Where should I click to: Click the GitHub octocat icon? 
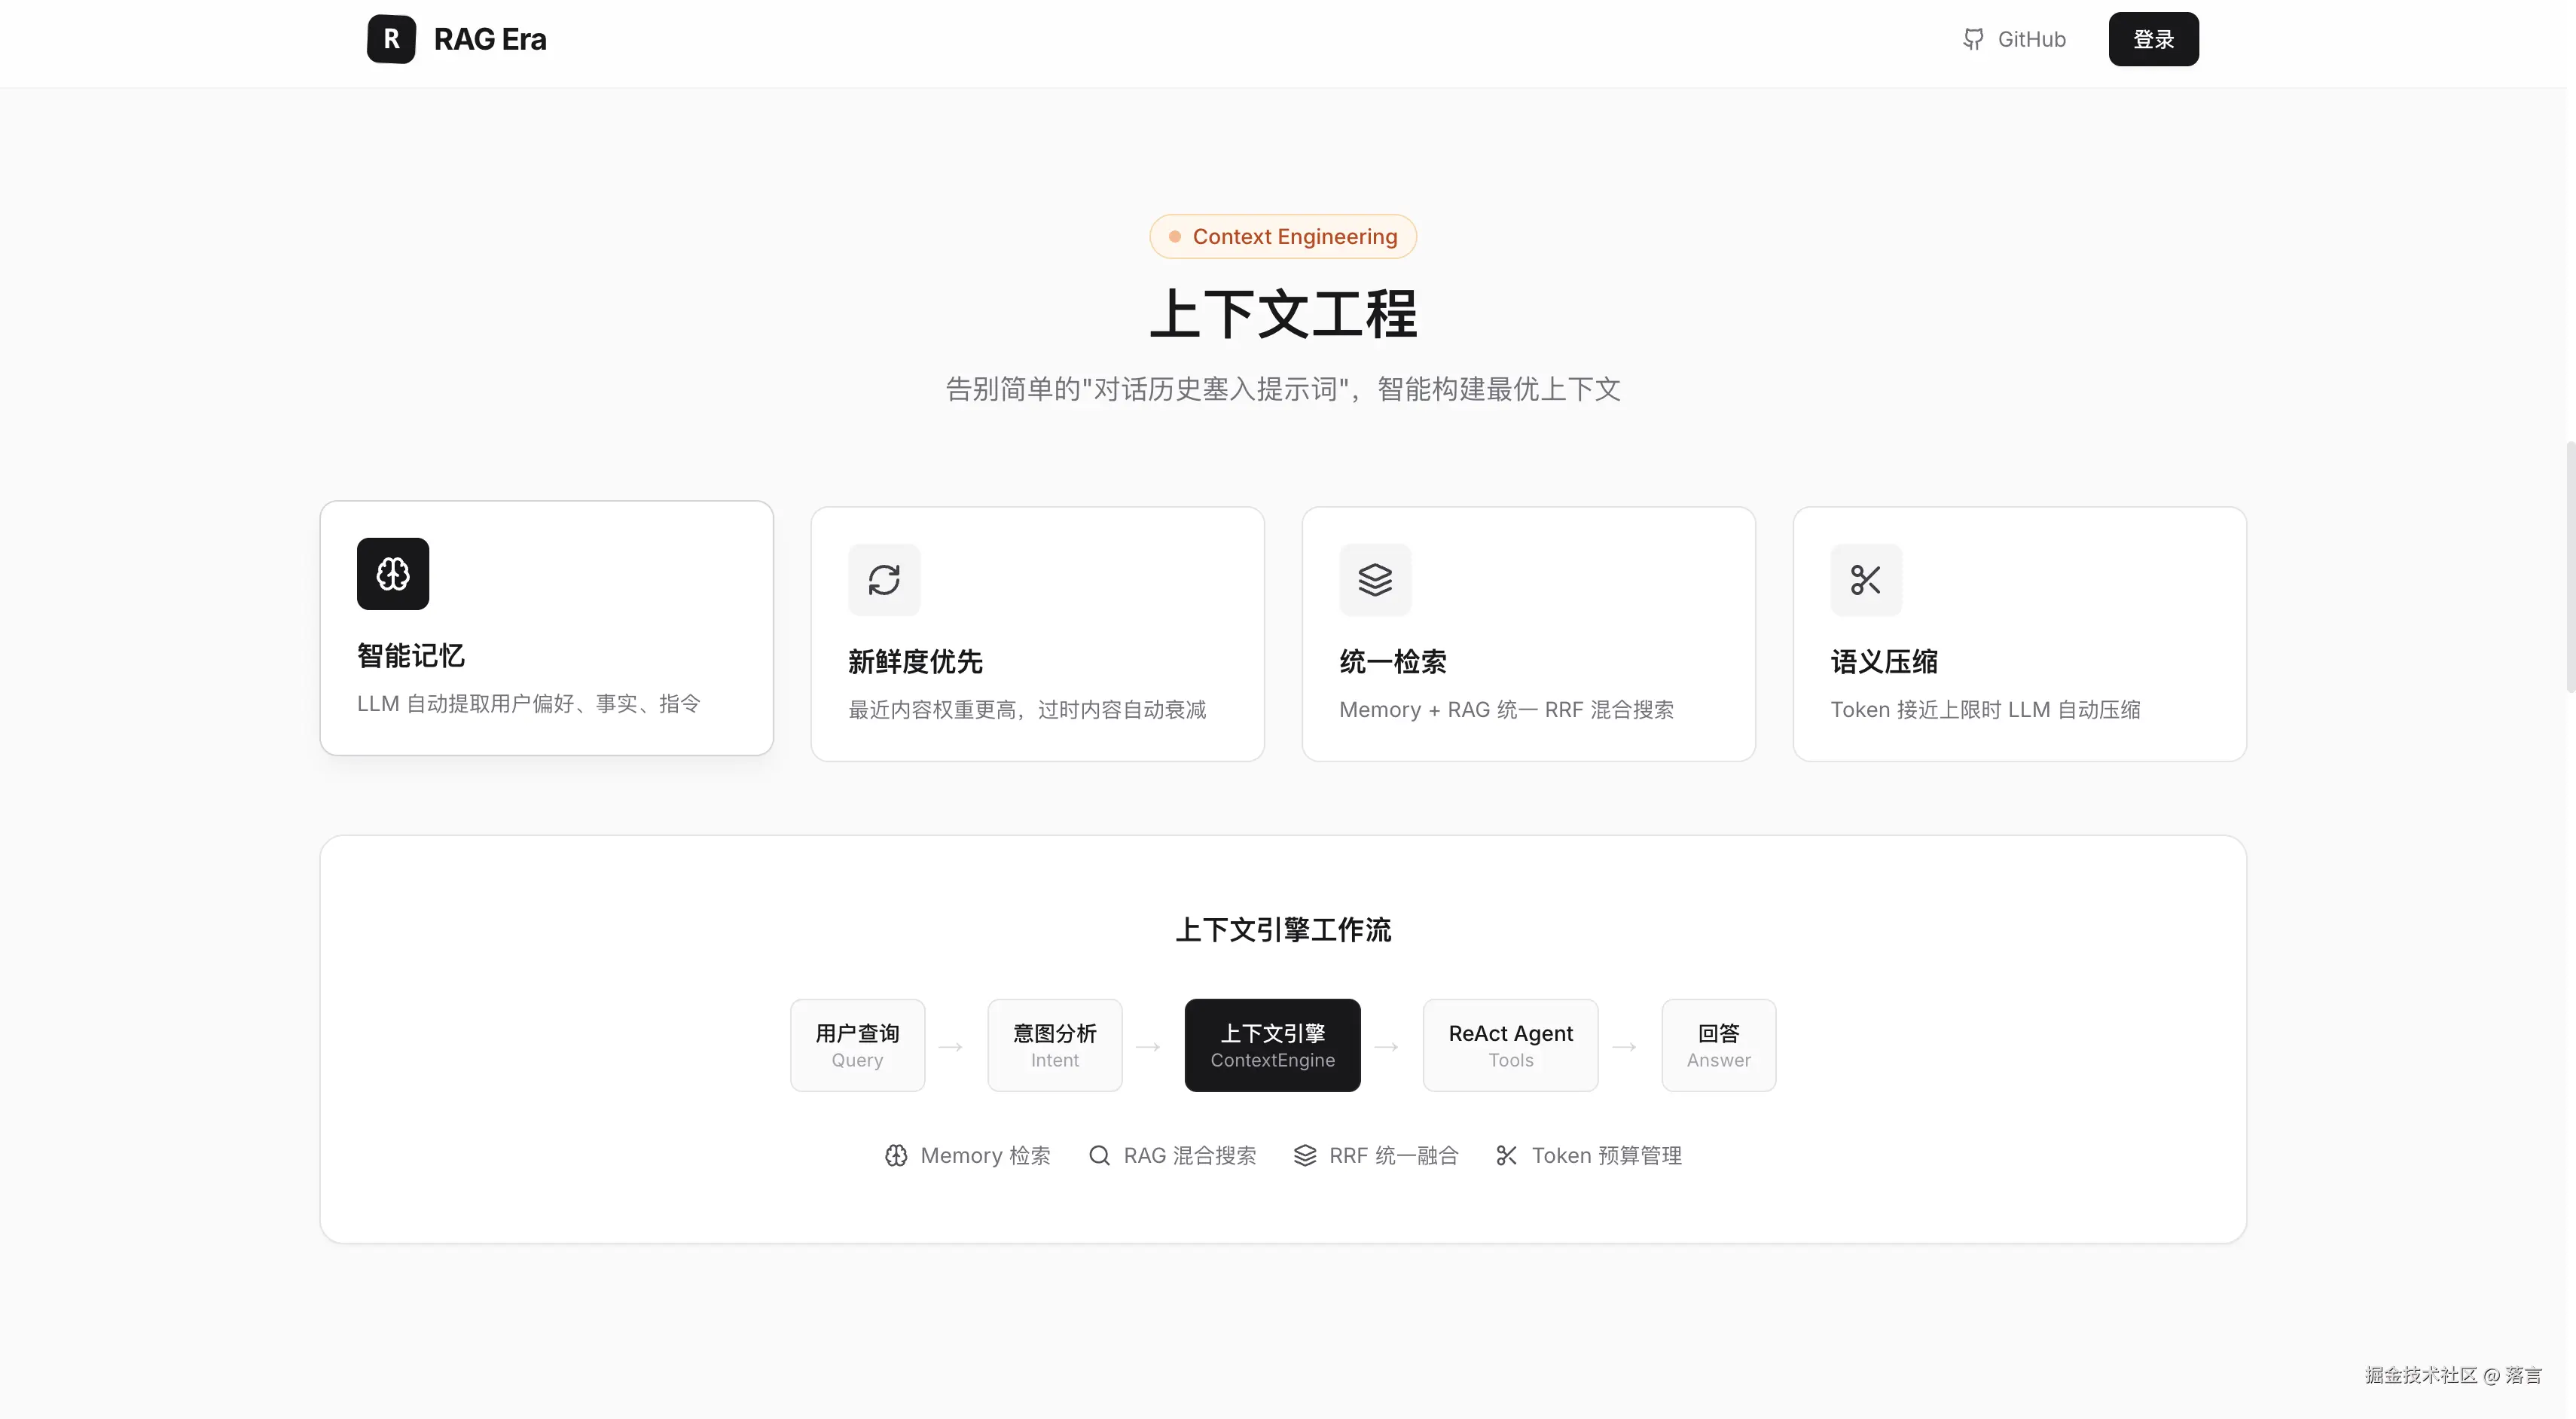[x=1973, y=39]
